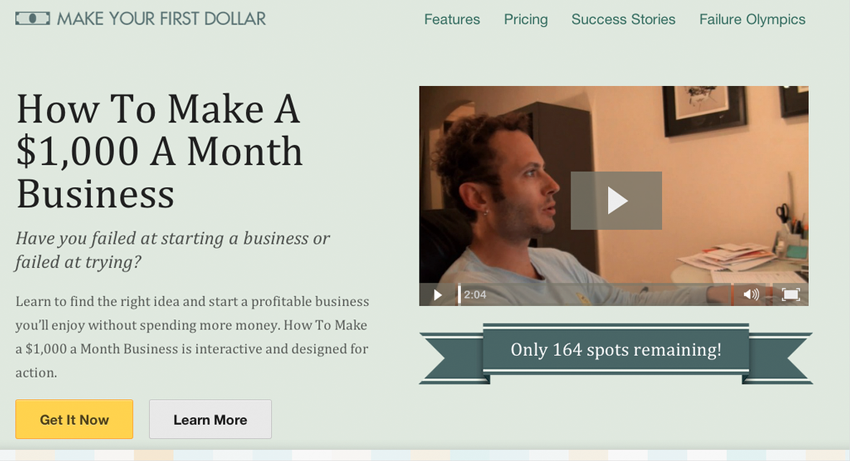Visit the Failure Olympics page

click(x=752, y=20)
